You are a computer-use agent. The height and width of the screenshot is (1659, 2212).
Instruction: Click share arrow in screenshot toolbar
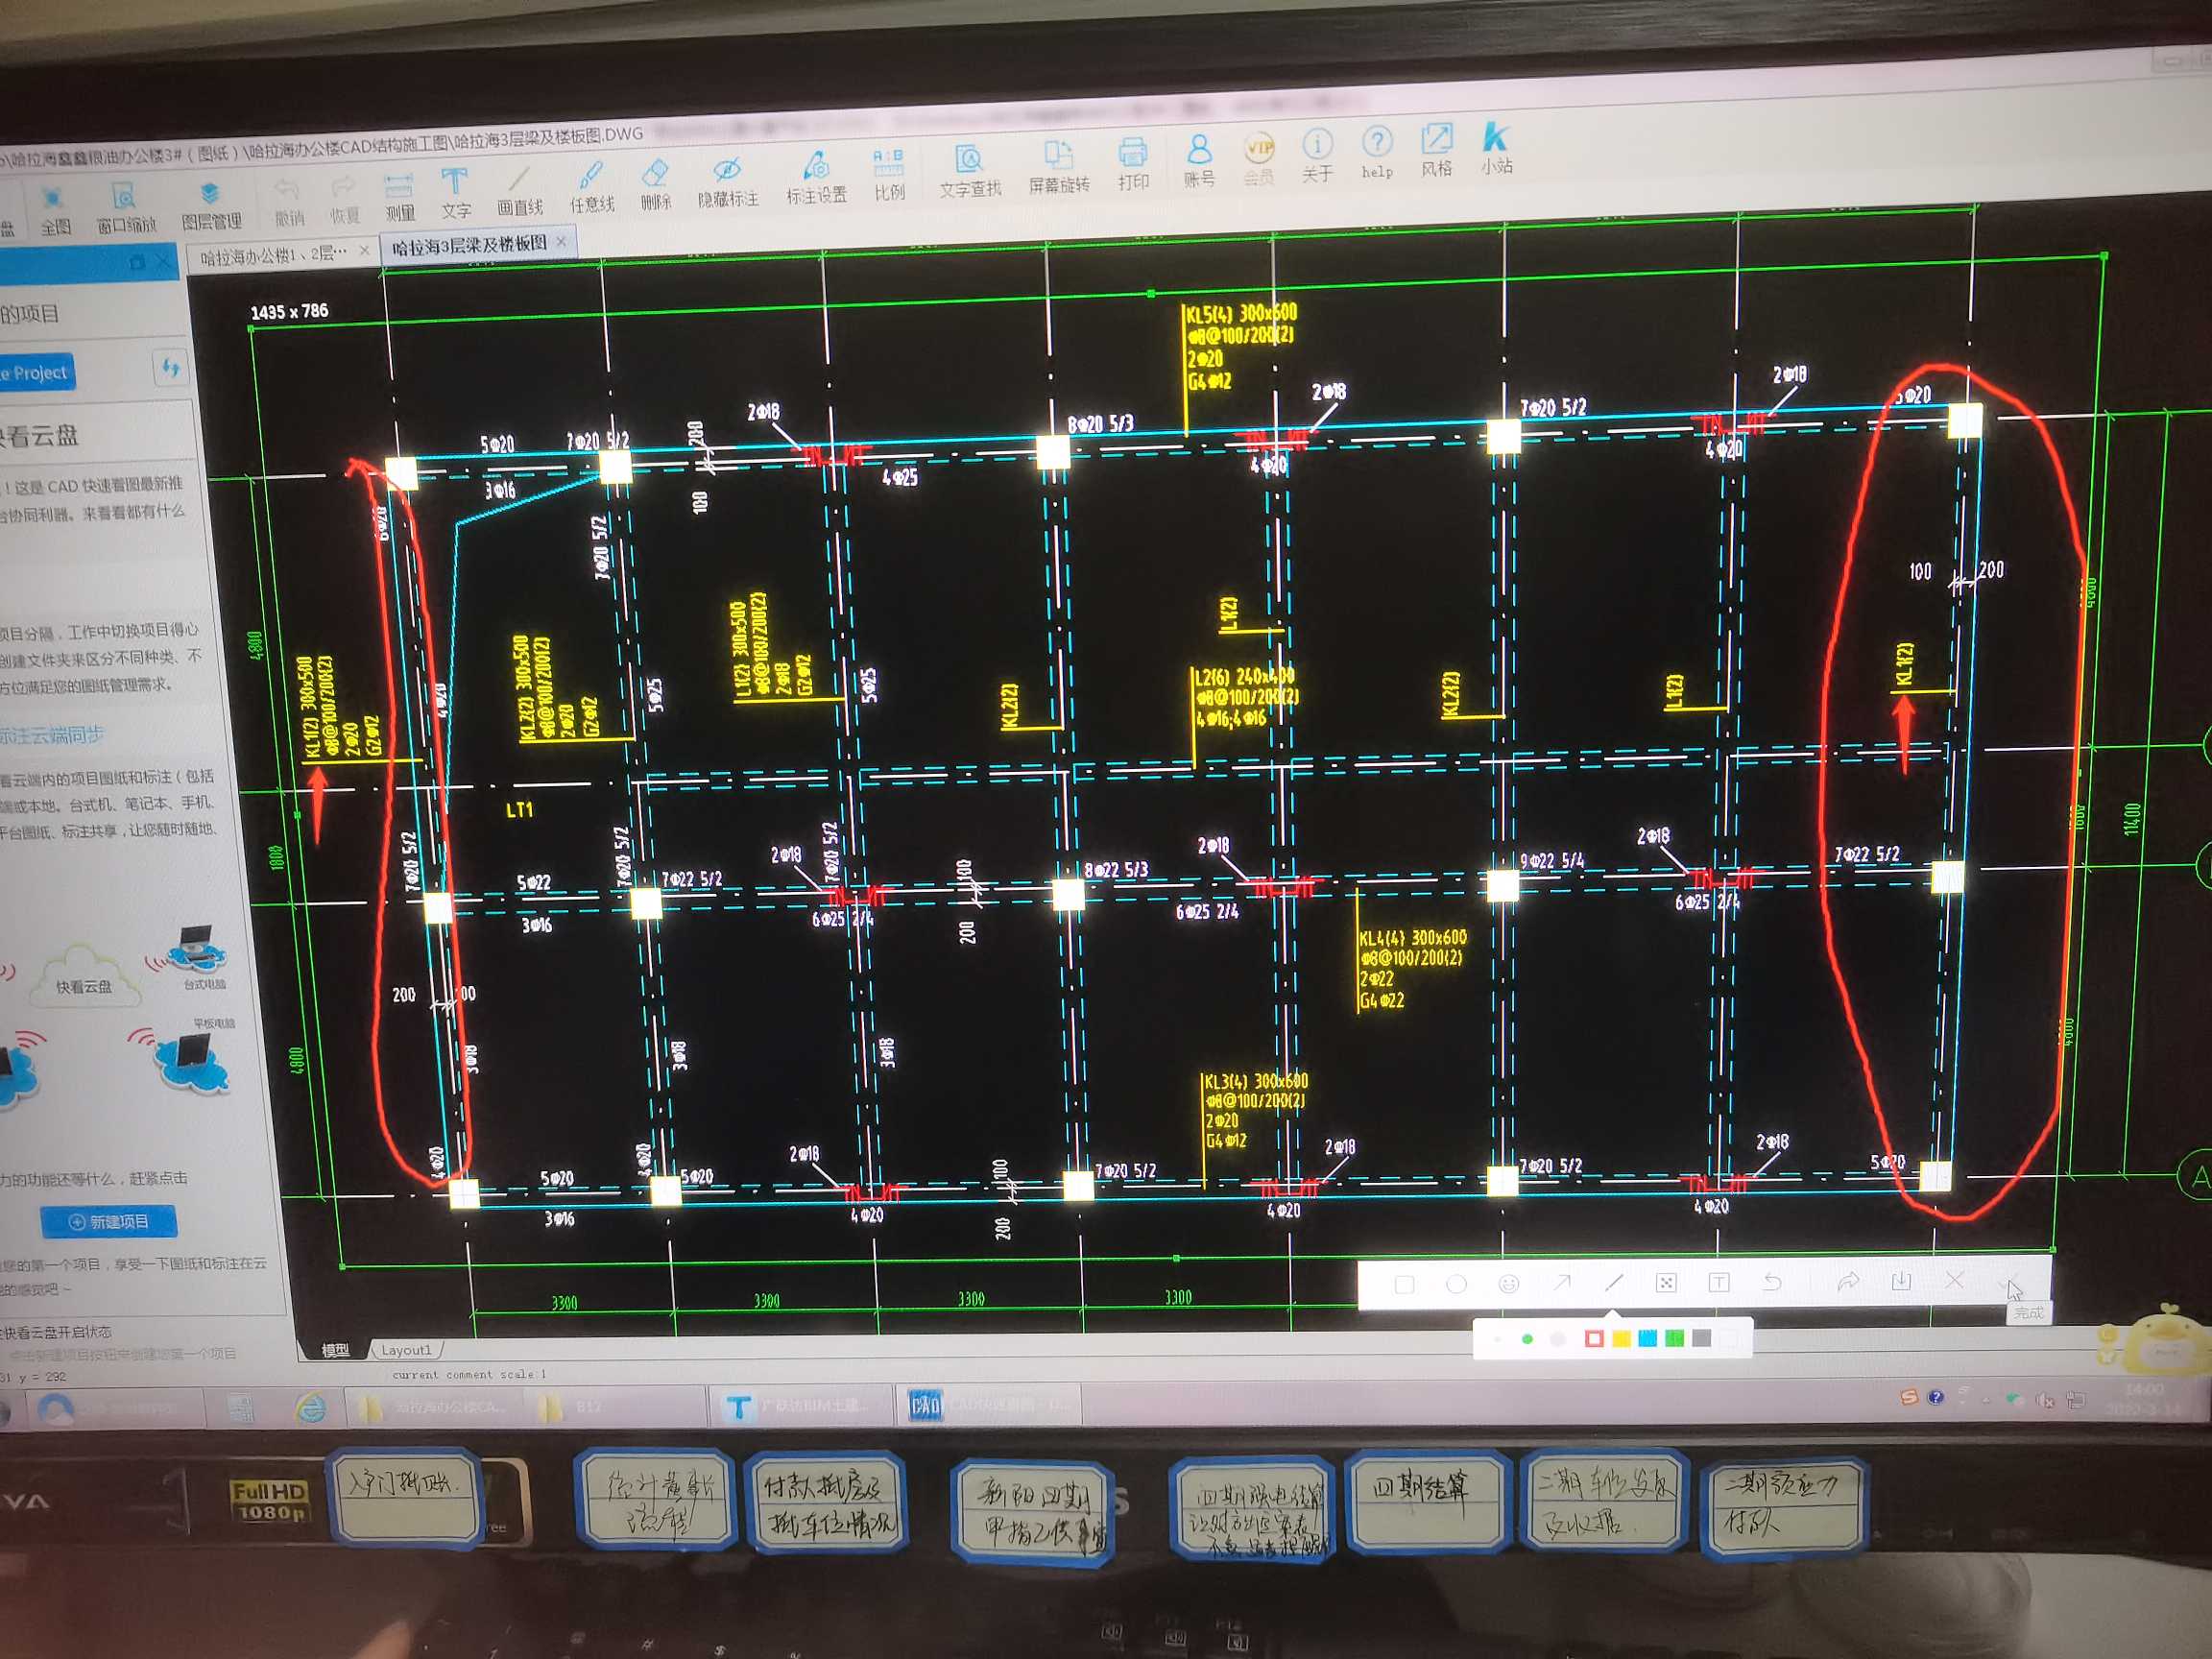click(x=1848, y=1282)
